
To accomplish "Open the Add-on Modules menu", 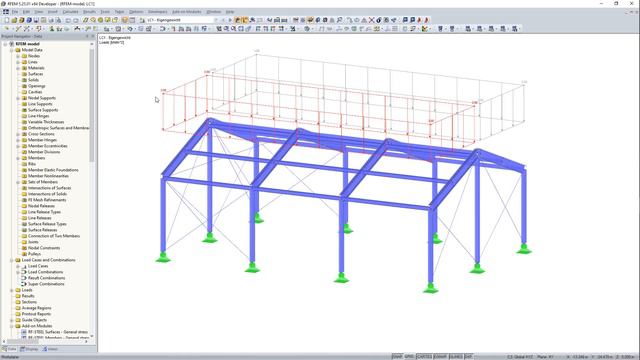I will click(x=187, y=12).
